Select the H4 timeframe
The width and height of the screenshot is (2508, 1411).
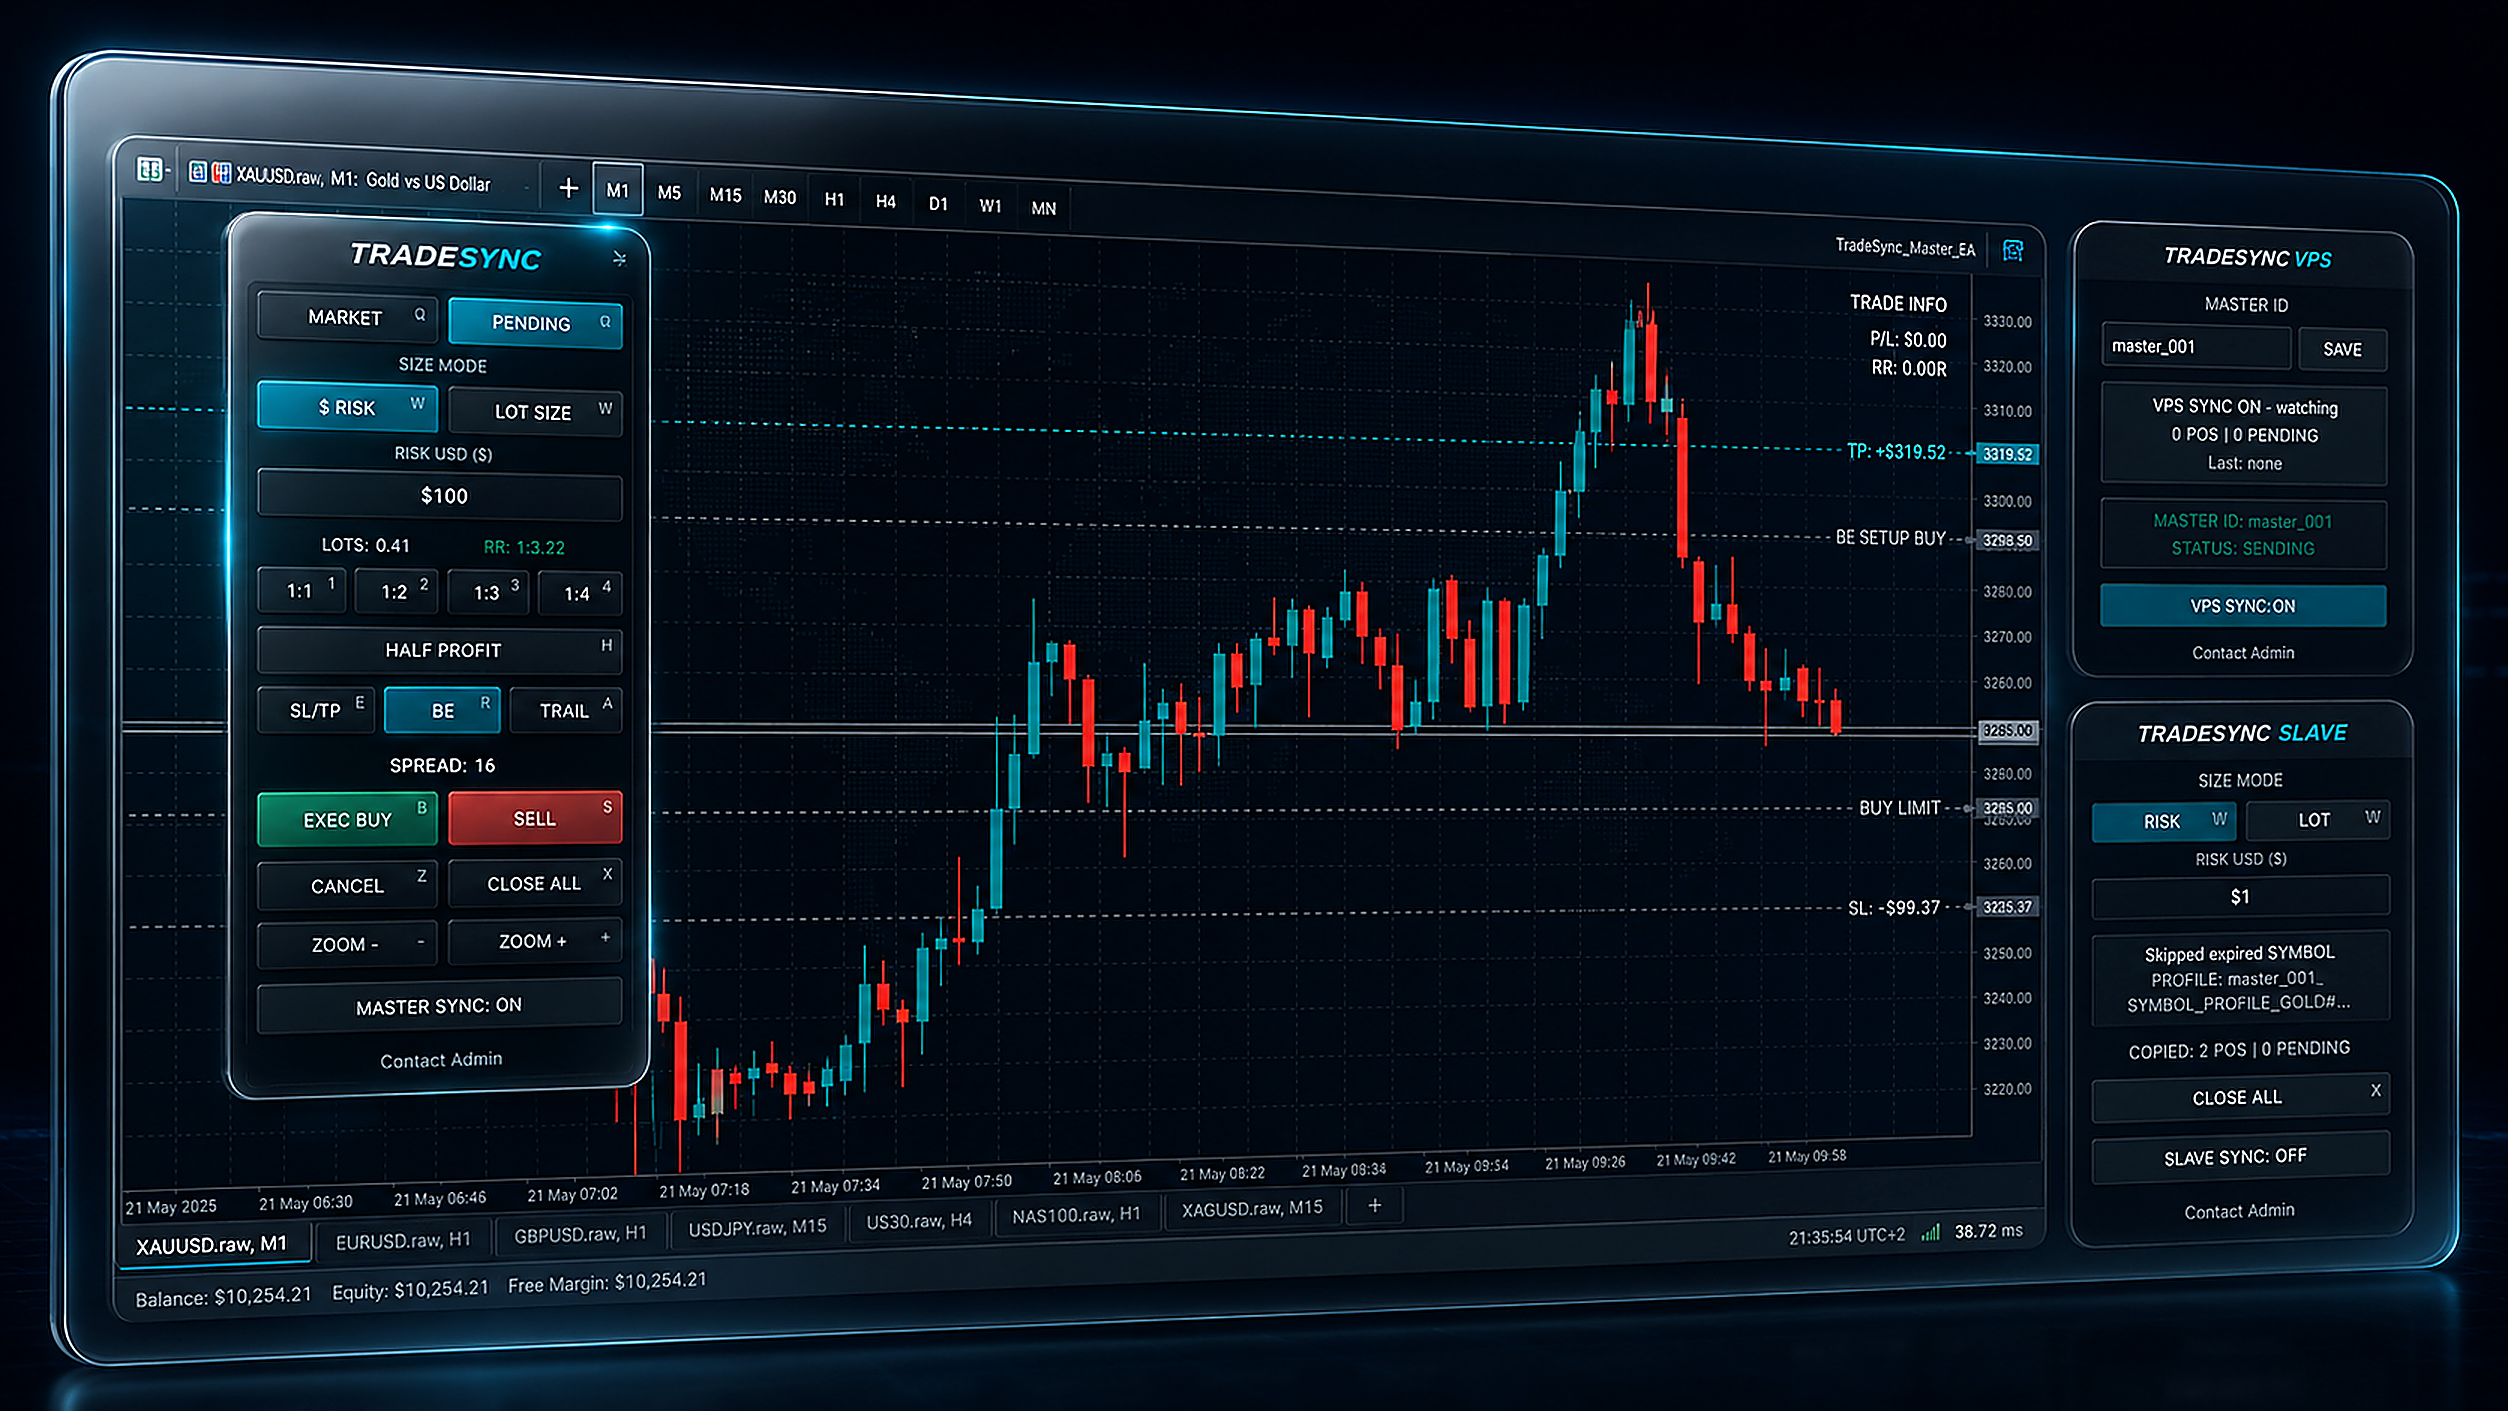886,202
